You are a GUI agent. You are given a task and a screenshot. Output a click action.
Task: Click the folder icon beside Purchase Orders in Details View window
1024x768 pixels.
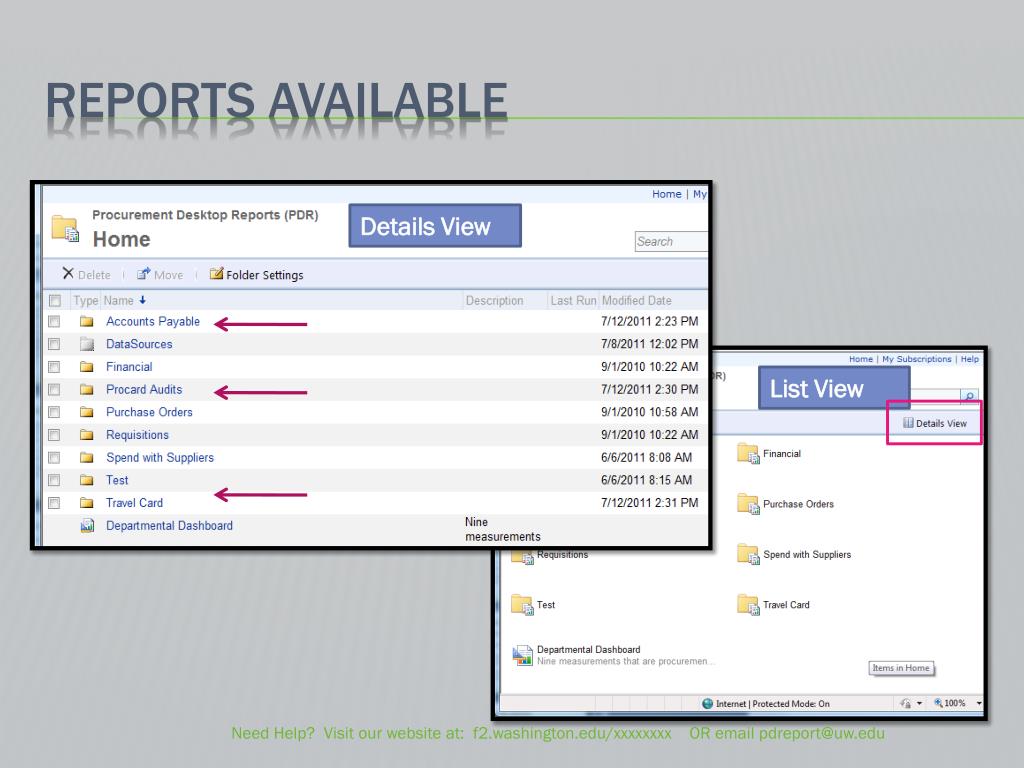(86, 412)
